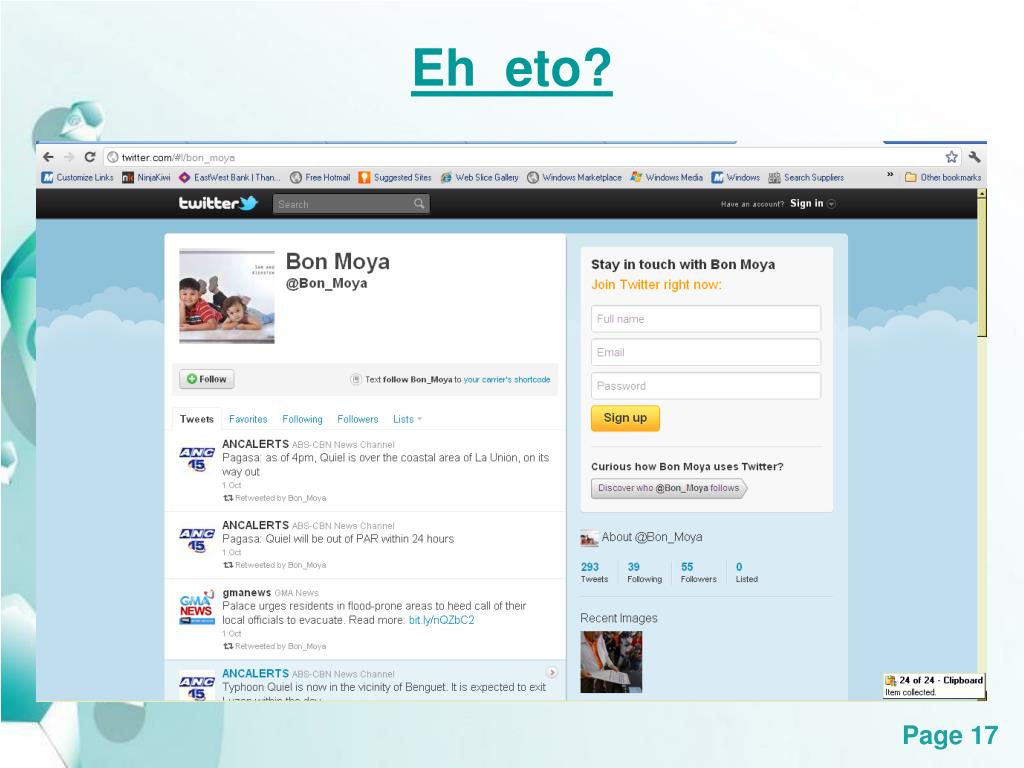Open the 55 Followers count
The width and height of the screenshot is (1024, 768).
[698, 572]
